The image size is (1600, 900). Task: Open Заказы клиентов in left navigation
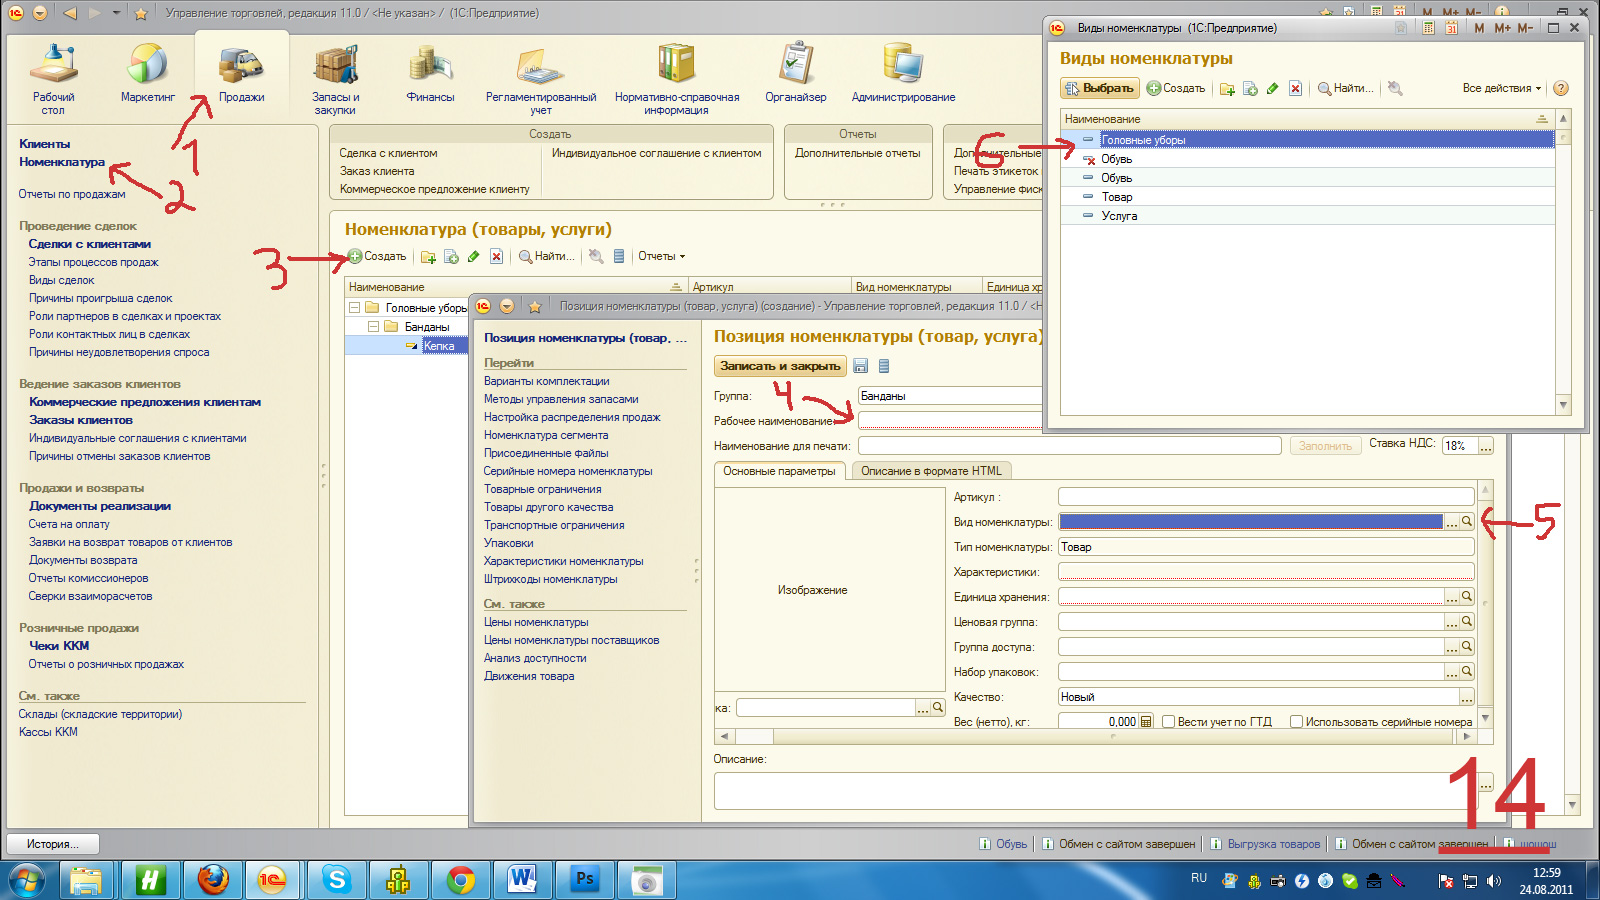[x=81, y=420]
